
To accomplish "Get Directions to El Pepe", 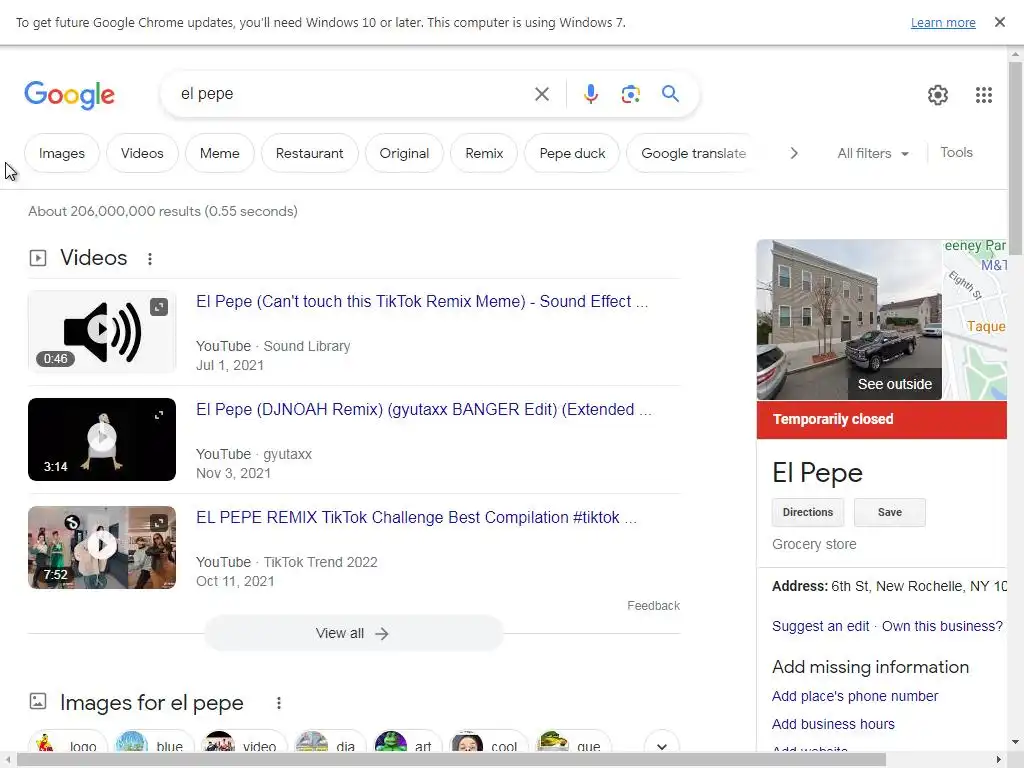I will pyautogui.click(x=808, y=513).
